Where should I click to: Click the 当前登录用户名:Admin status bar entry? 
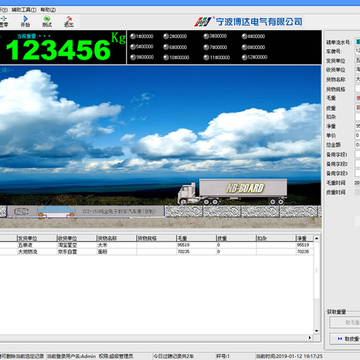[72, 356]
